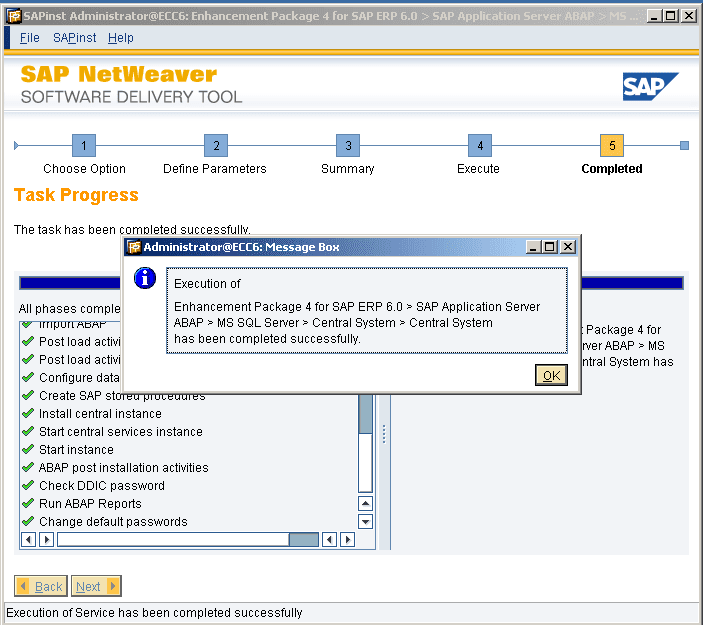
Task: Click check mark next to Run ABAP Reports
Action: point(28,503)
